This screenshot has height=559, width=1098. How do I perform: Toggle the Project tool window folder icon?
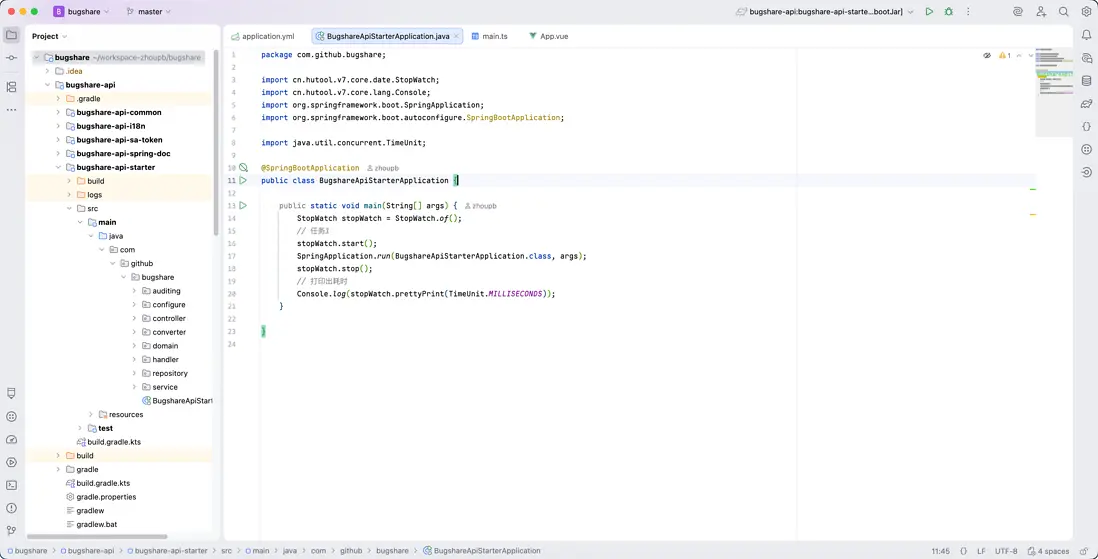coord(11,36)
